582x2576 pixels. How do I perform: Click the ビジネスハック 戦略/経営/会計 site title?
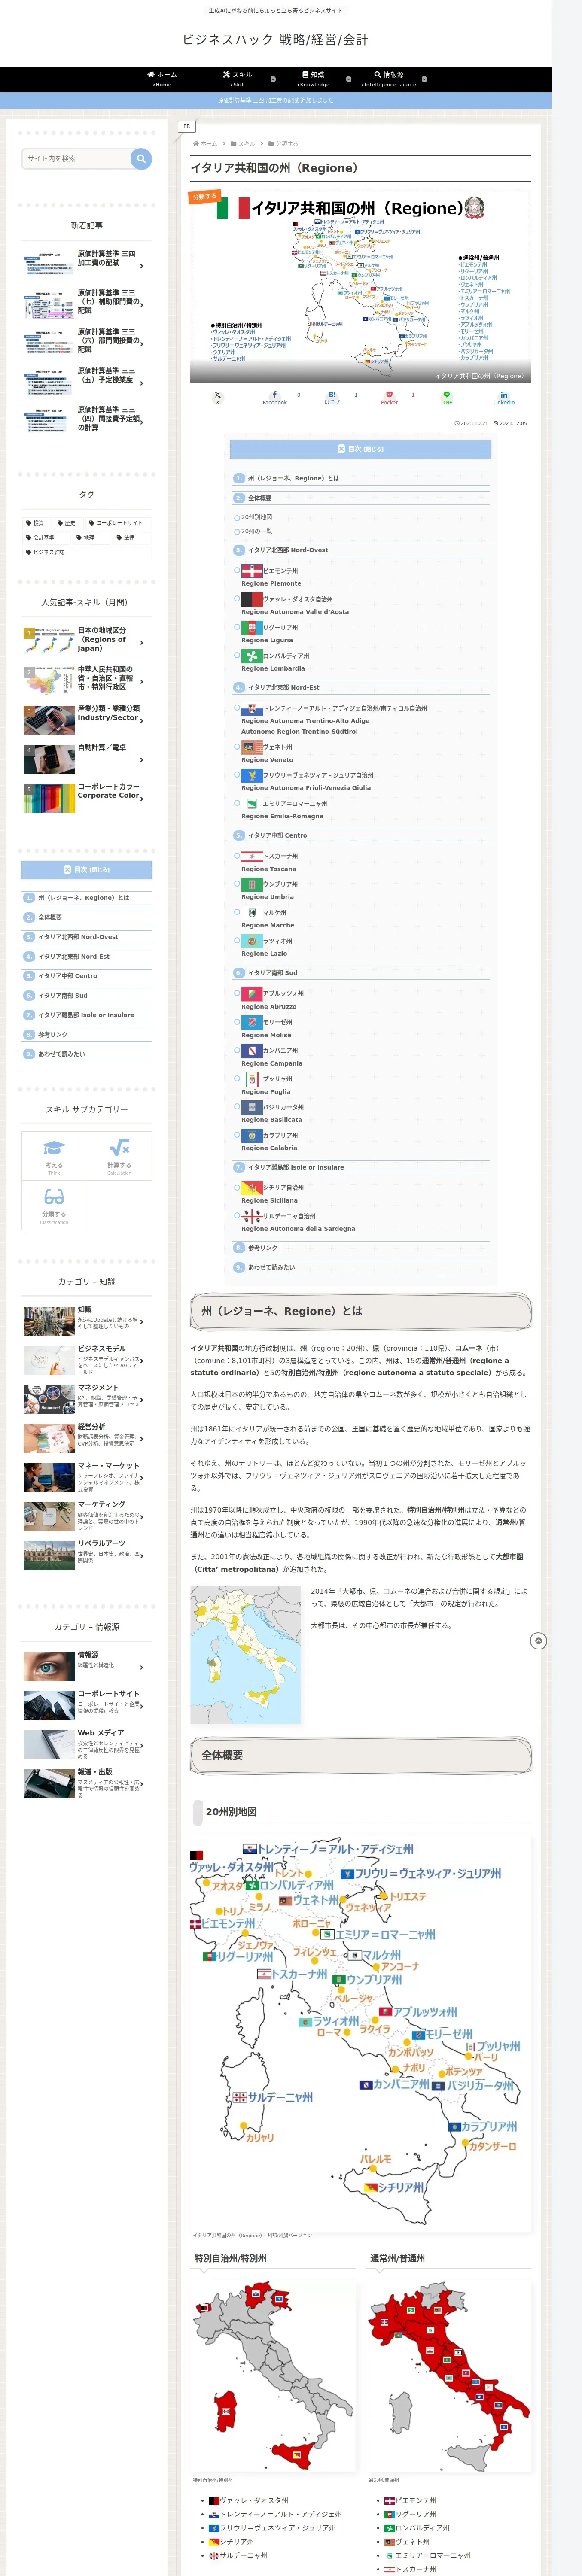pyautogui.click(x=275, y=40)
